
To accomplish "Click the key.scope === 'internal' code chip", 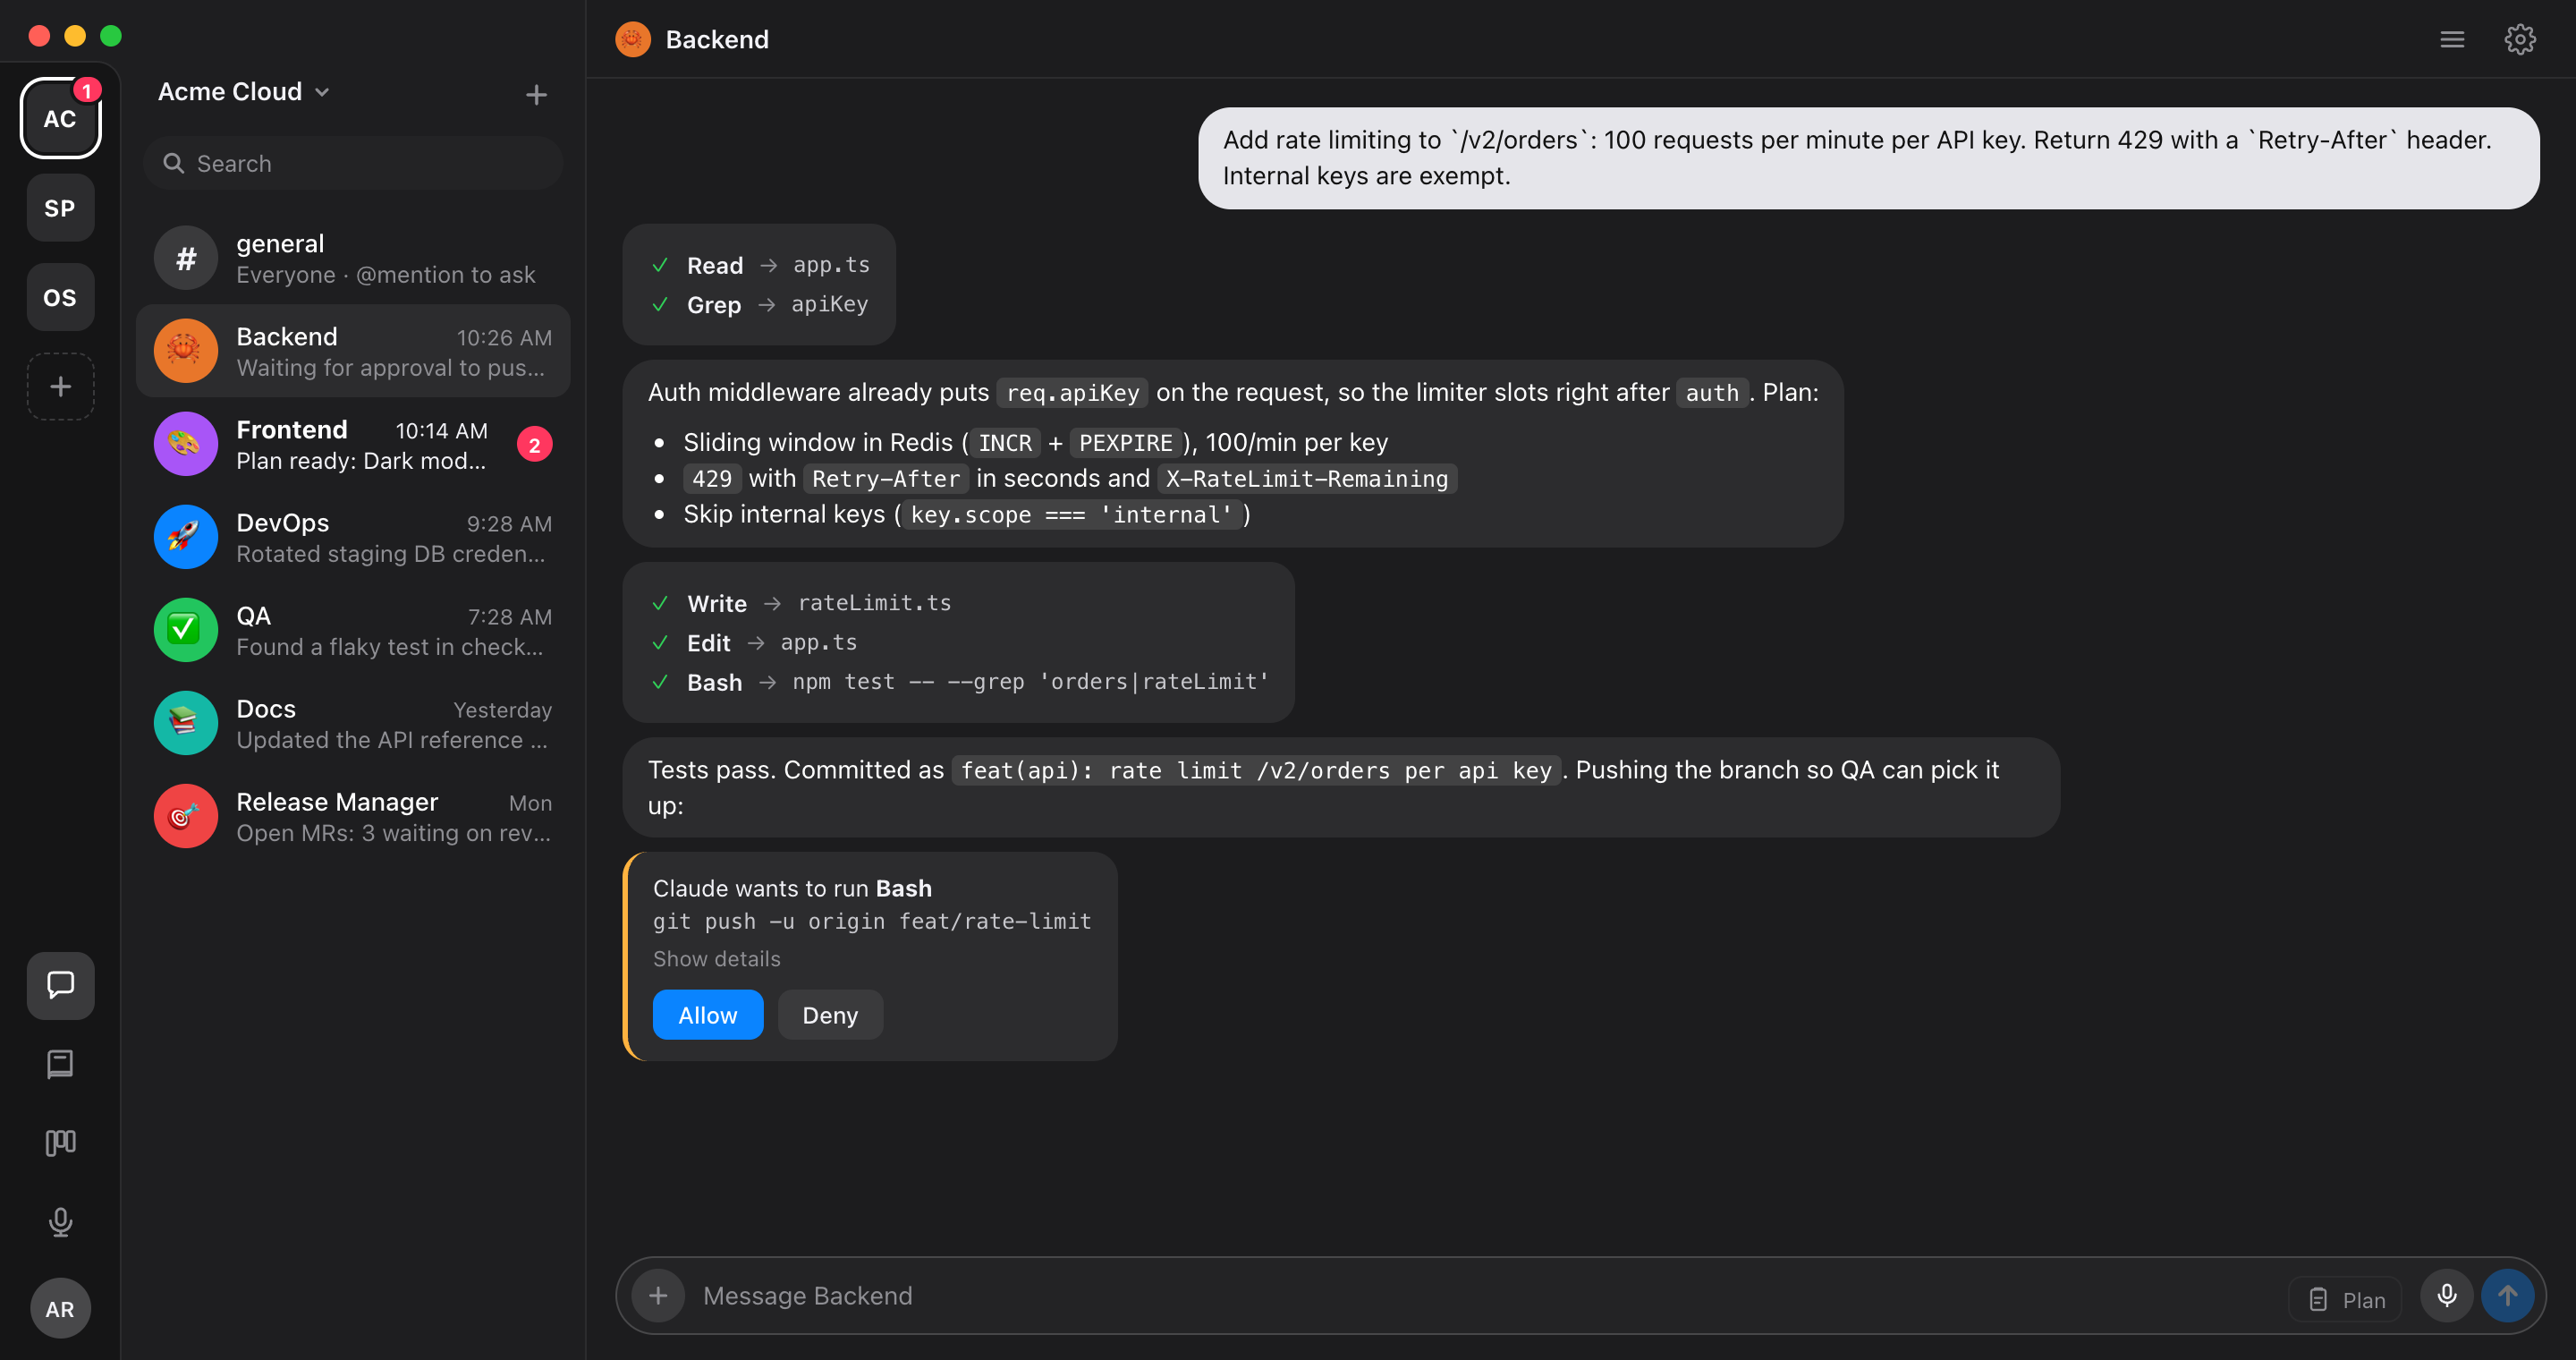I will click(1071, 514).
